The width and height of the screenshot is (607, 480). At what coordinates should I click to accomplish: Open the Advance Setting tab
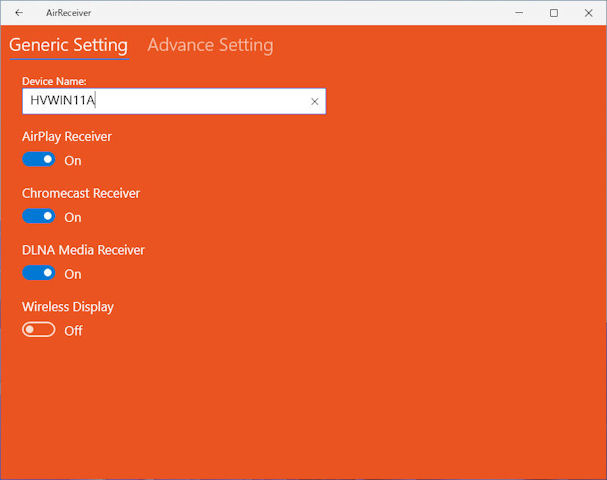pos(210,45)
